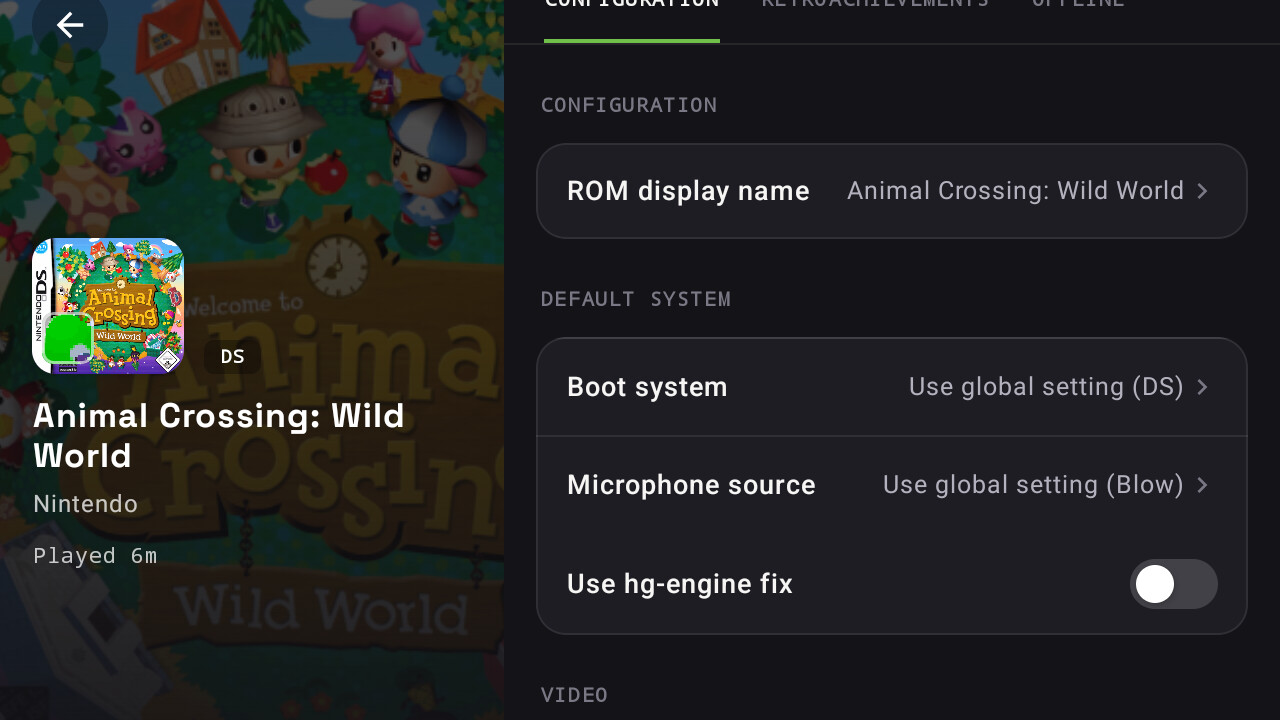
Task: Select the 'Use hg-engine fix' label
Action: (x=680, y=584)
